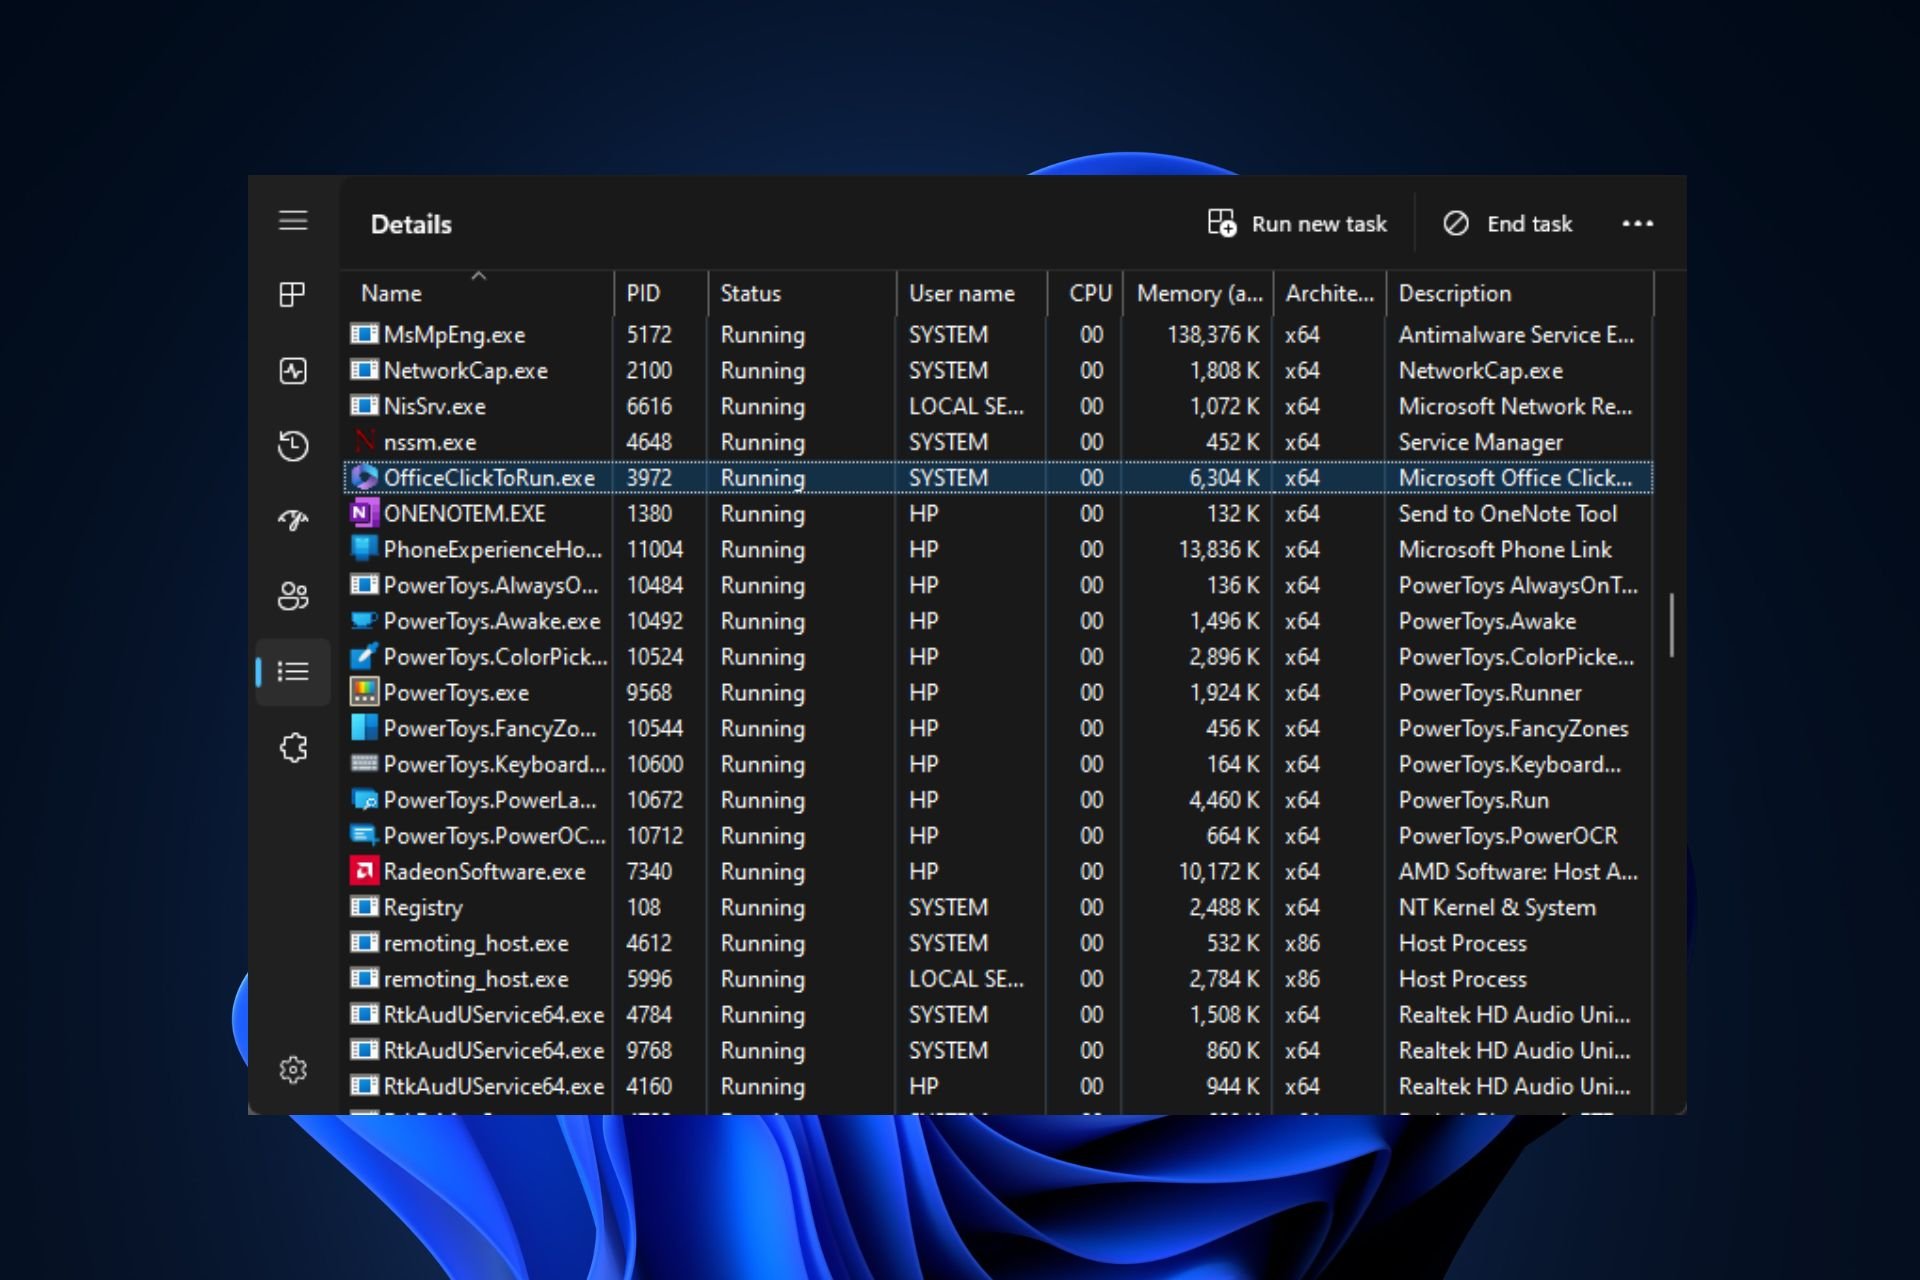Image resolution: width=1920 pixels, height=1280 pixels.
Task: Click the NetworkCap.exe process icon
Action: coord(364,370)
